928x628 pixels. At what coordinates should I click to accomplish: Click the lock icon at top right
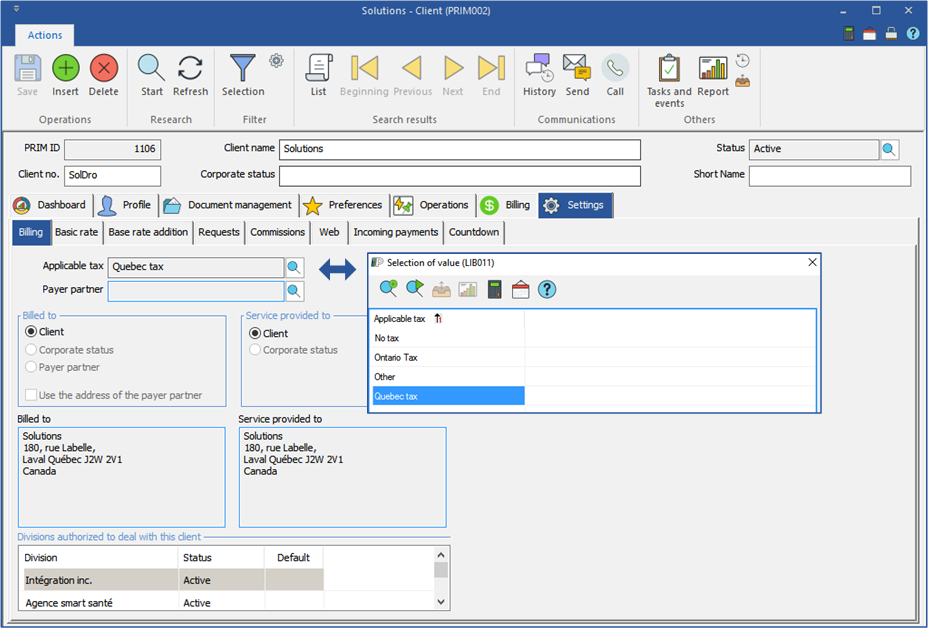click(x=891, y=34)
